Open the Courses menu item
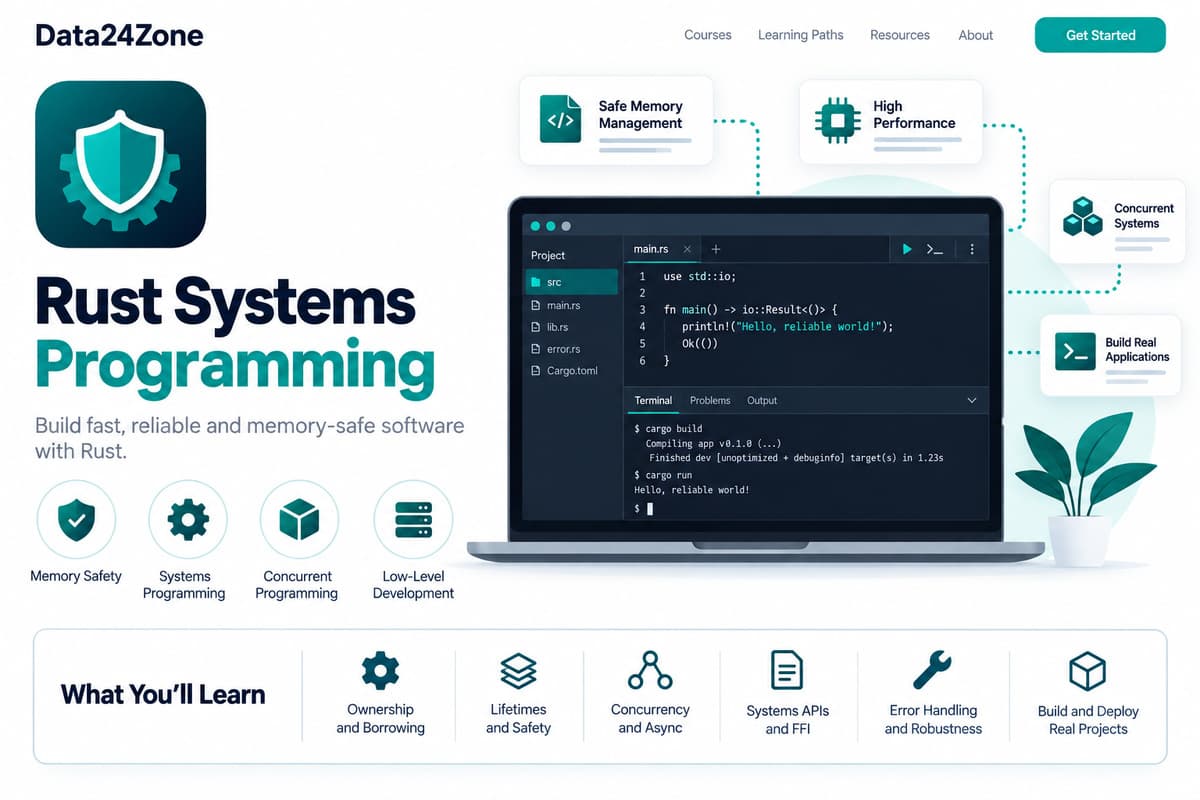1200x800 pixels. click(708, 35)
